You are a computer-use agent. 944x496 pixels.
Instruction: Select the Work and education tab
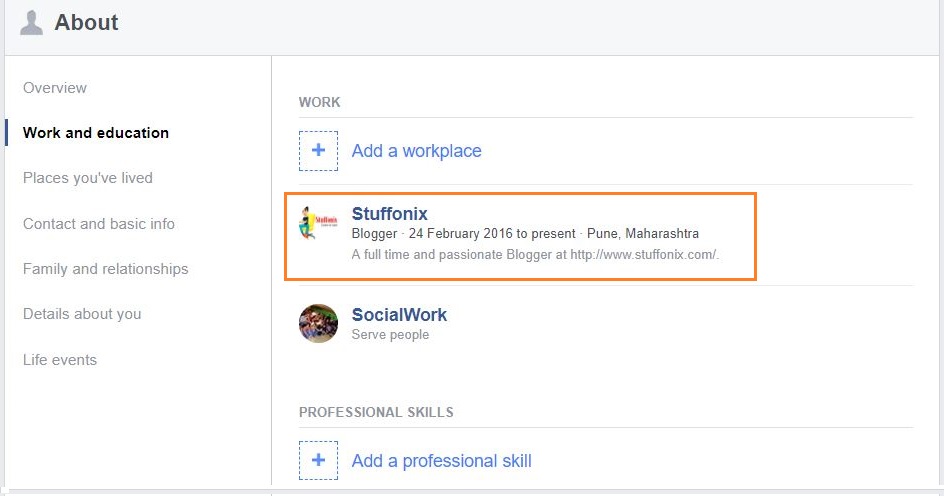coord(96,133)
